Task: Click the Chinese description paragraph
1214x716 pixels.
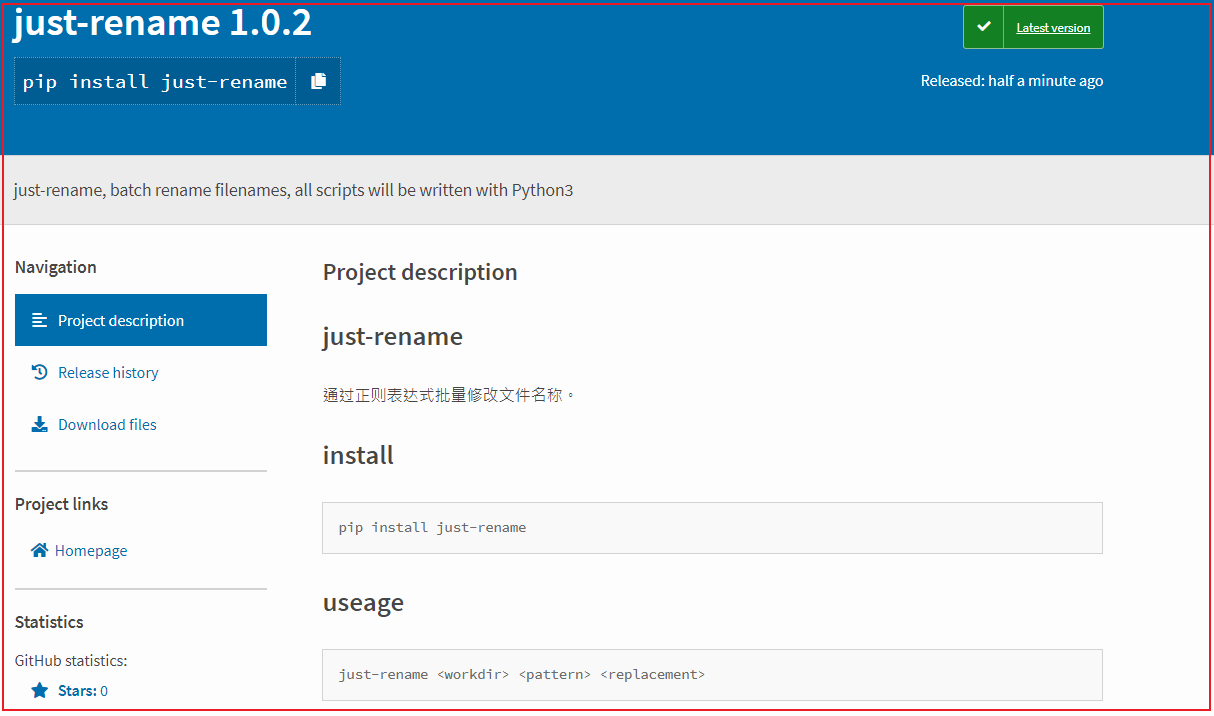Action: [450, 395]
